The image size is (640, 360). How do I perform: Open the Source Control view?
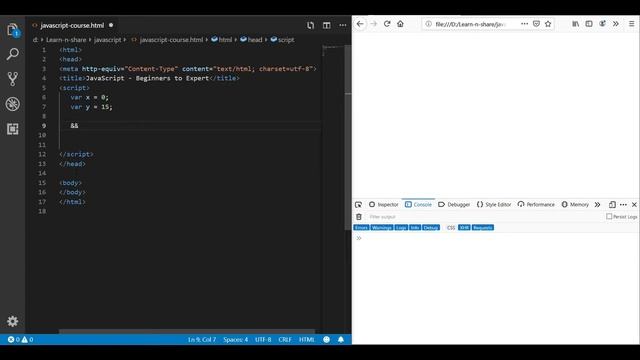[13, 79]
